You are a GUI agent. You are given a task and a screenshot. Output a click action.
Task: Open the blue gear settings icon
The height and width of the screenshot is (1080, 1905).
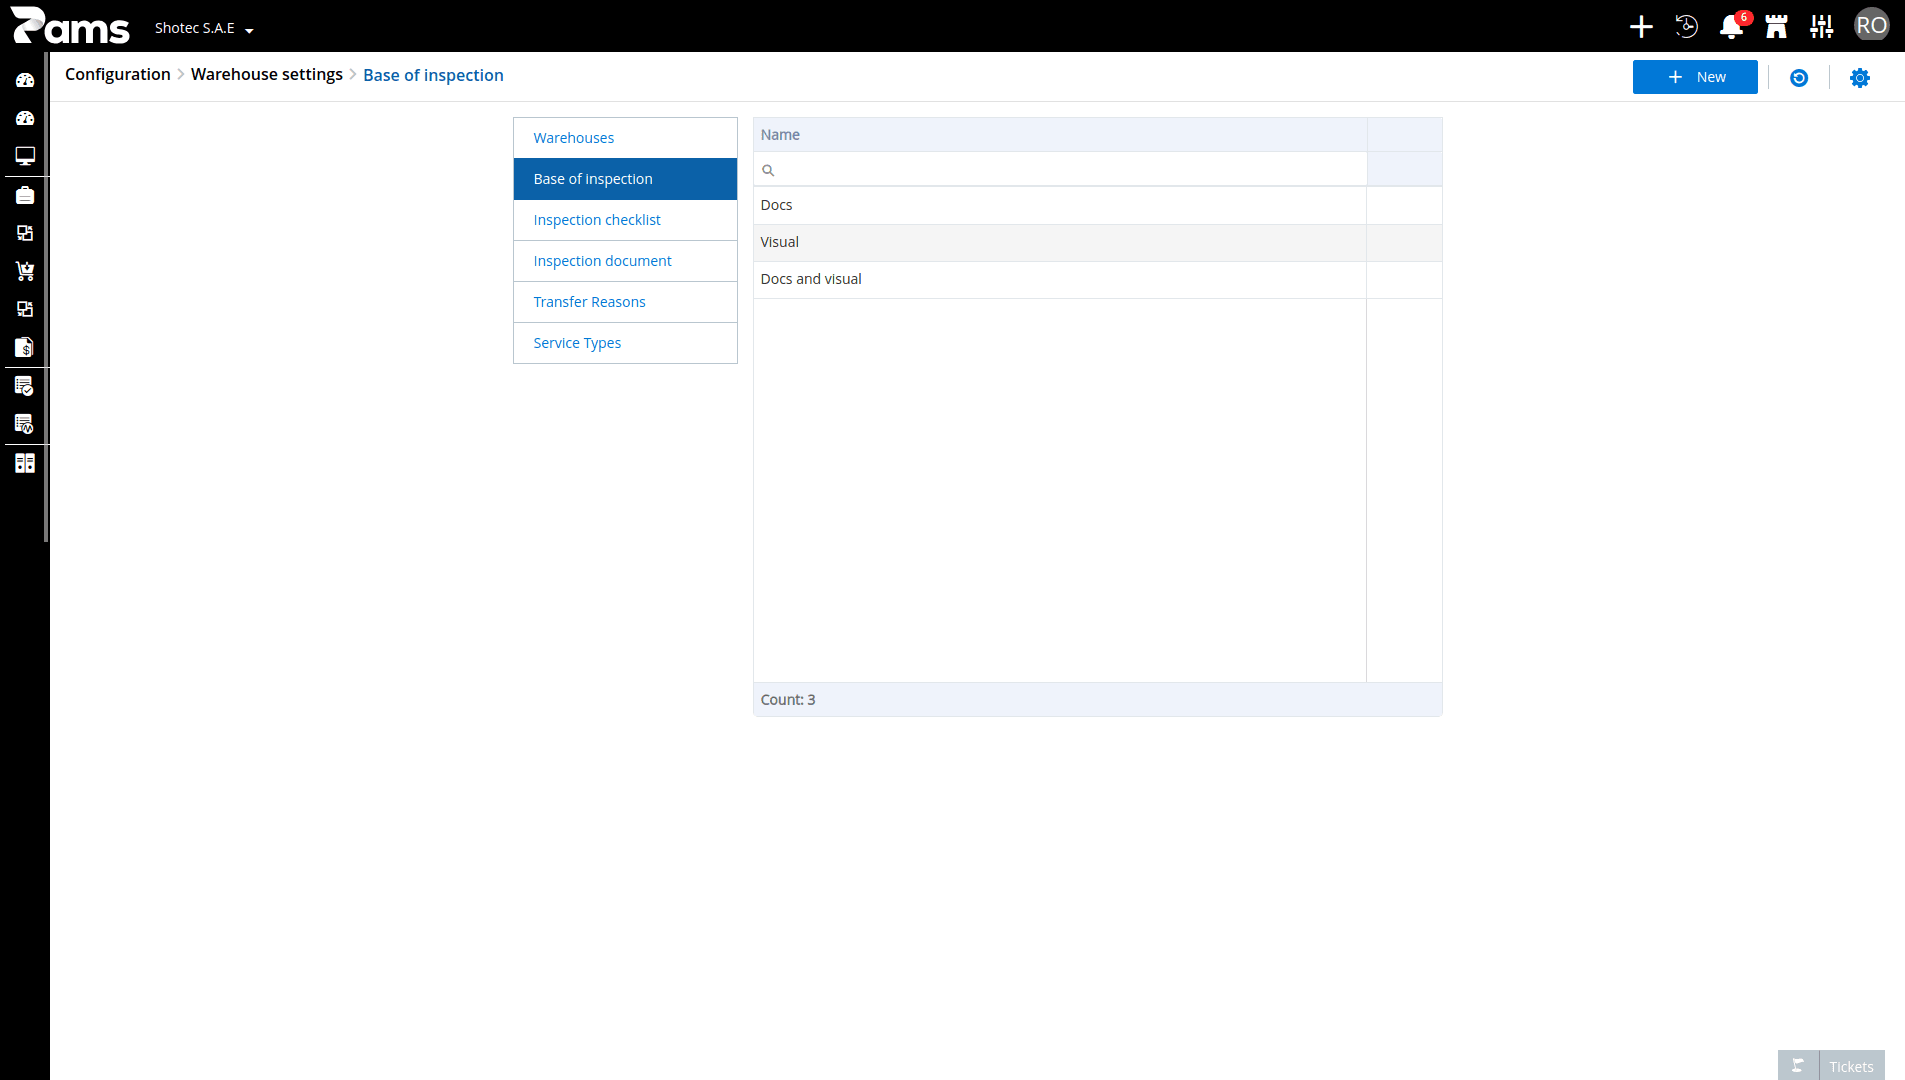[1860, 78]
